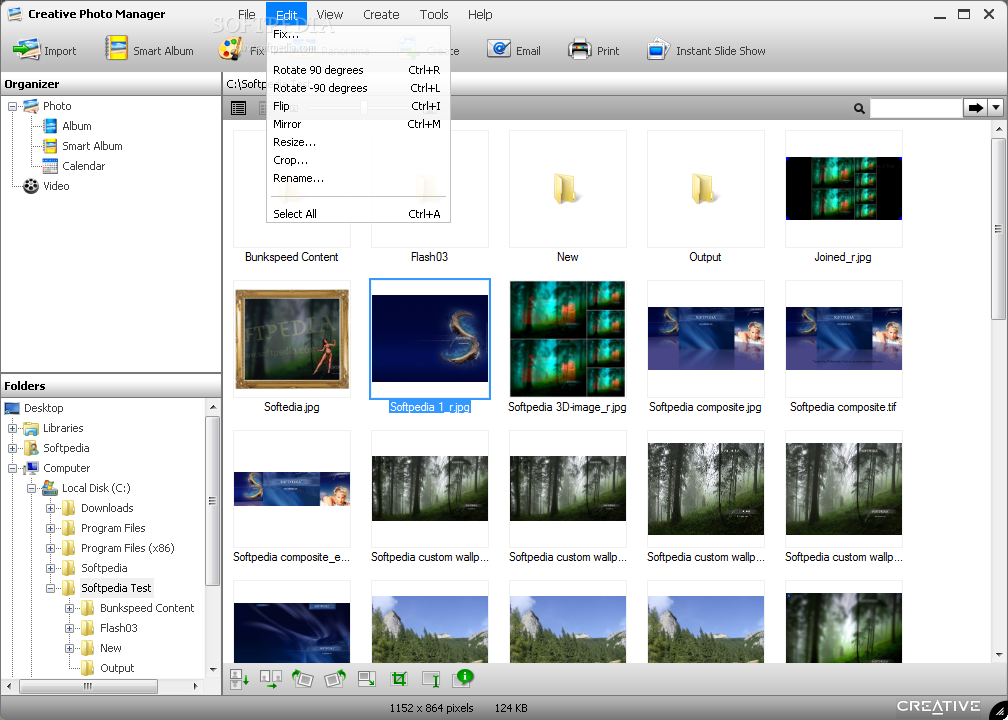The image size is (1008, 720).
Task: Select Video in the Organizer tree
Action: [x=56, y=186]
